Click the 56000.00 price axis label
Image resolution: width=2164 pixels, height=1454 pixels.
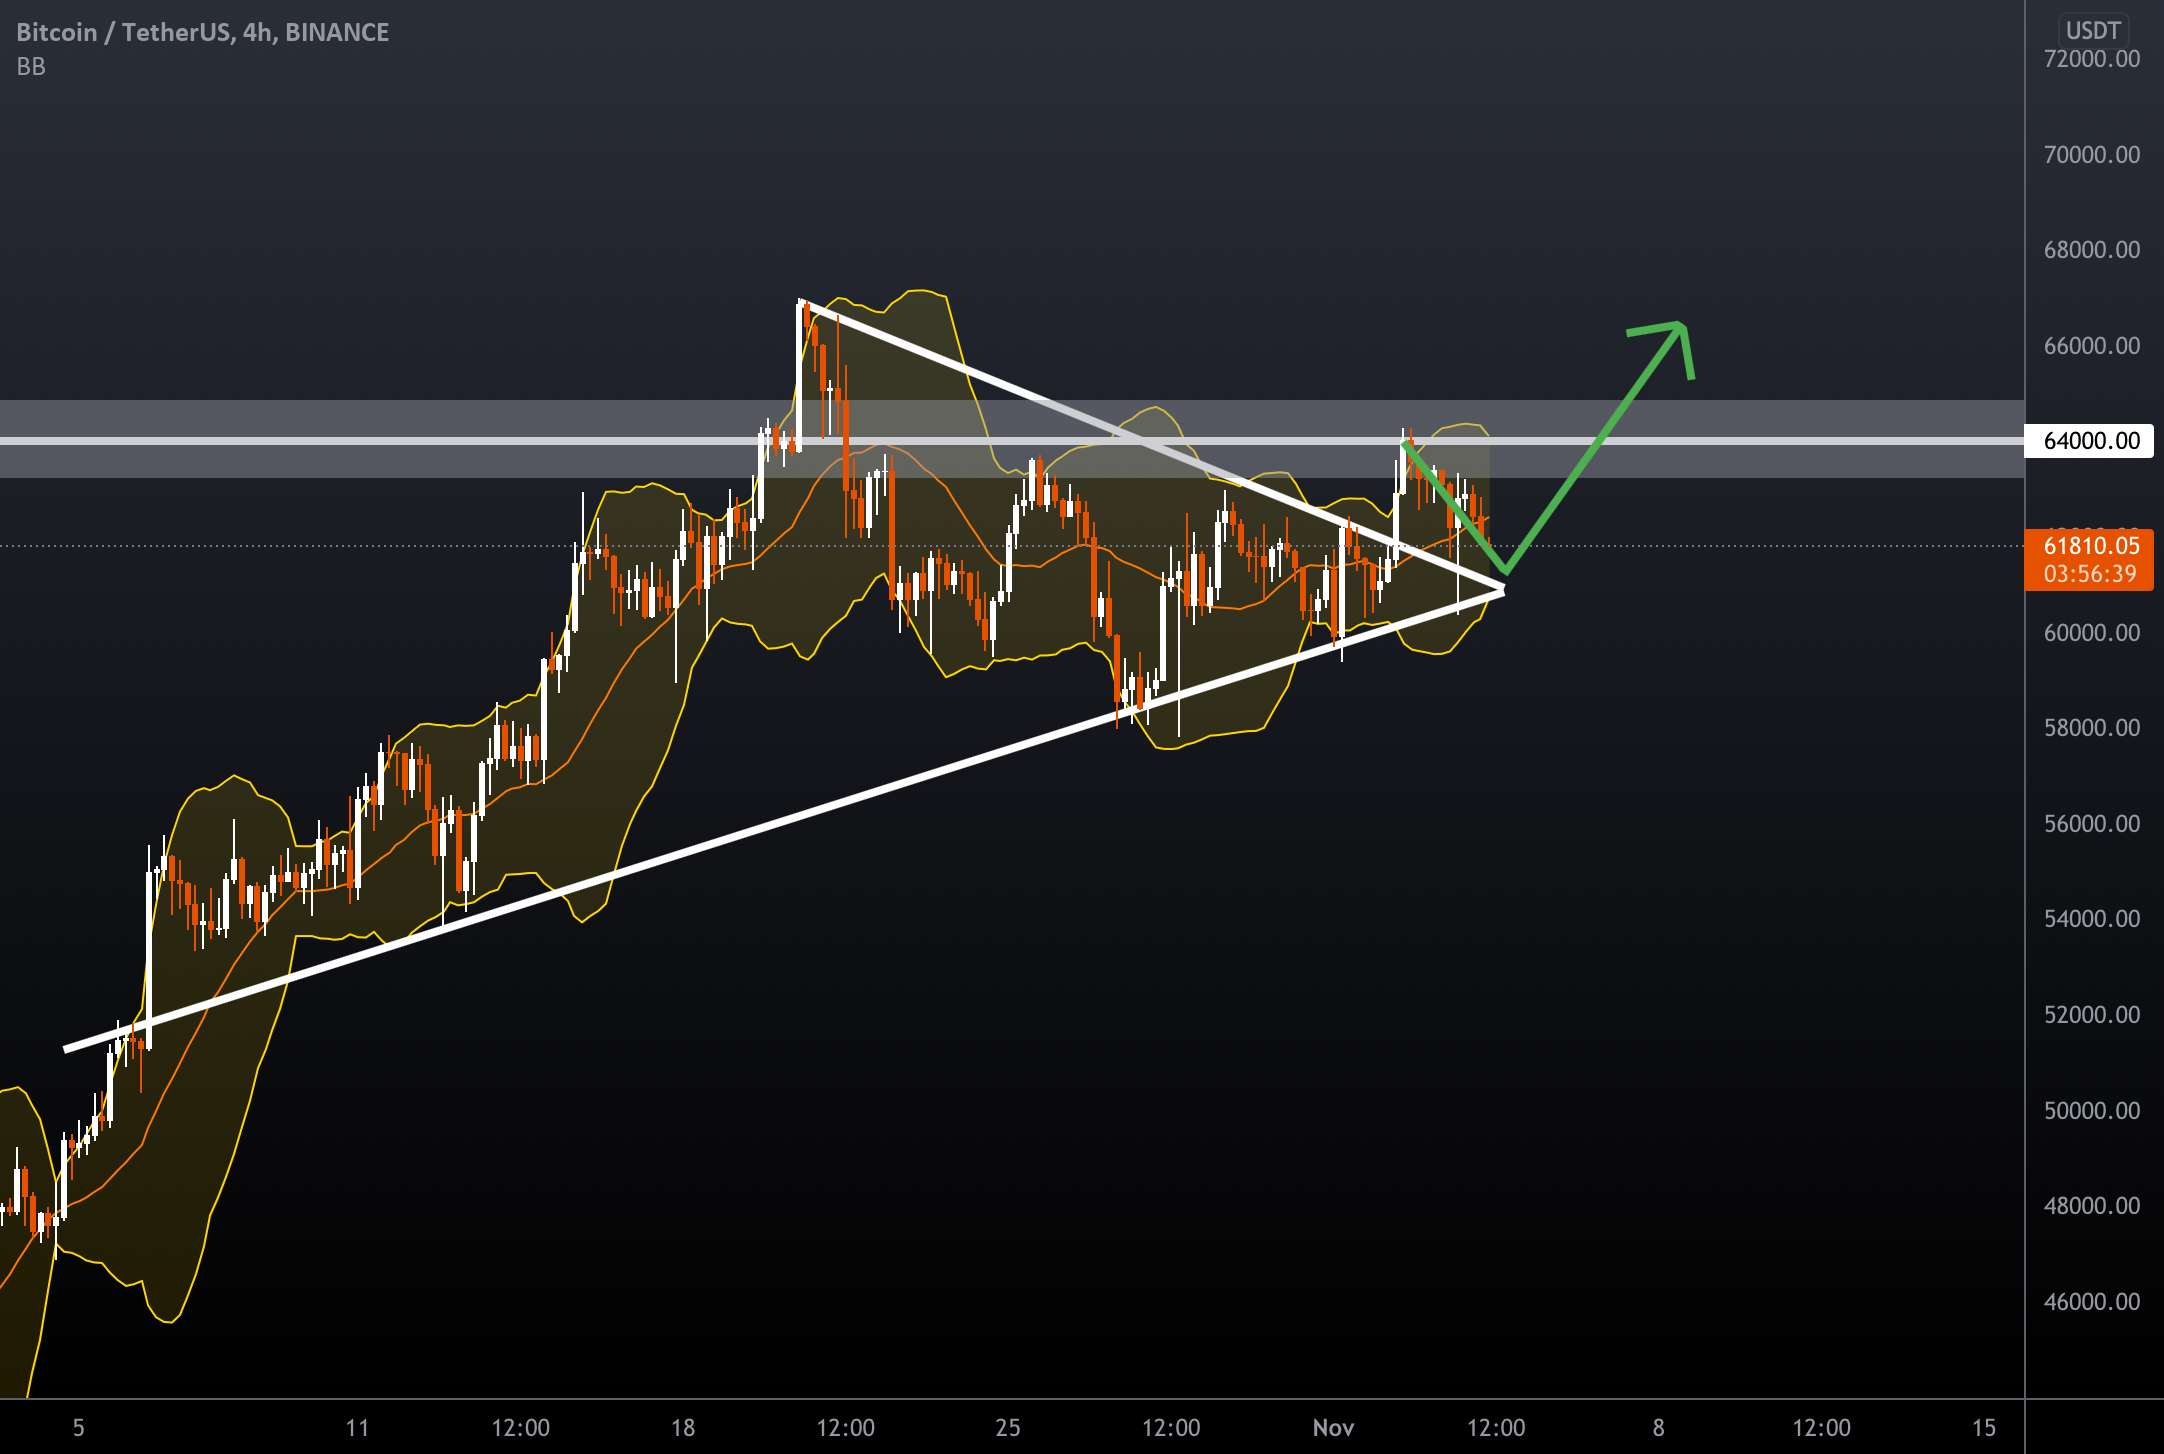pyautogui.click(x=2092, y=824)
